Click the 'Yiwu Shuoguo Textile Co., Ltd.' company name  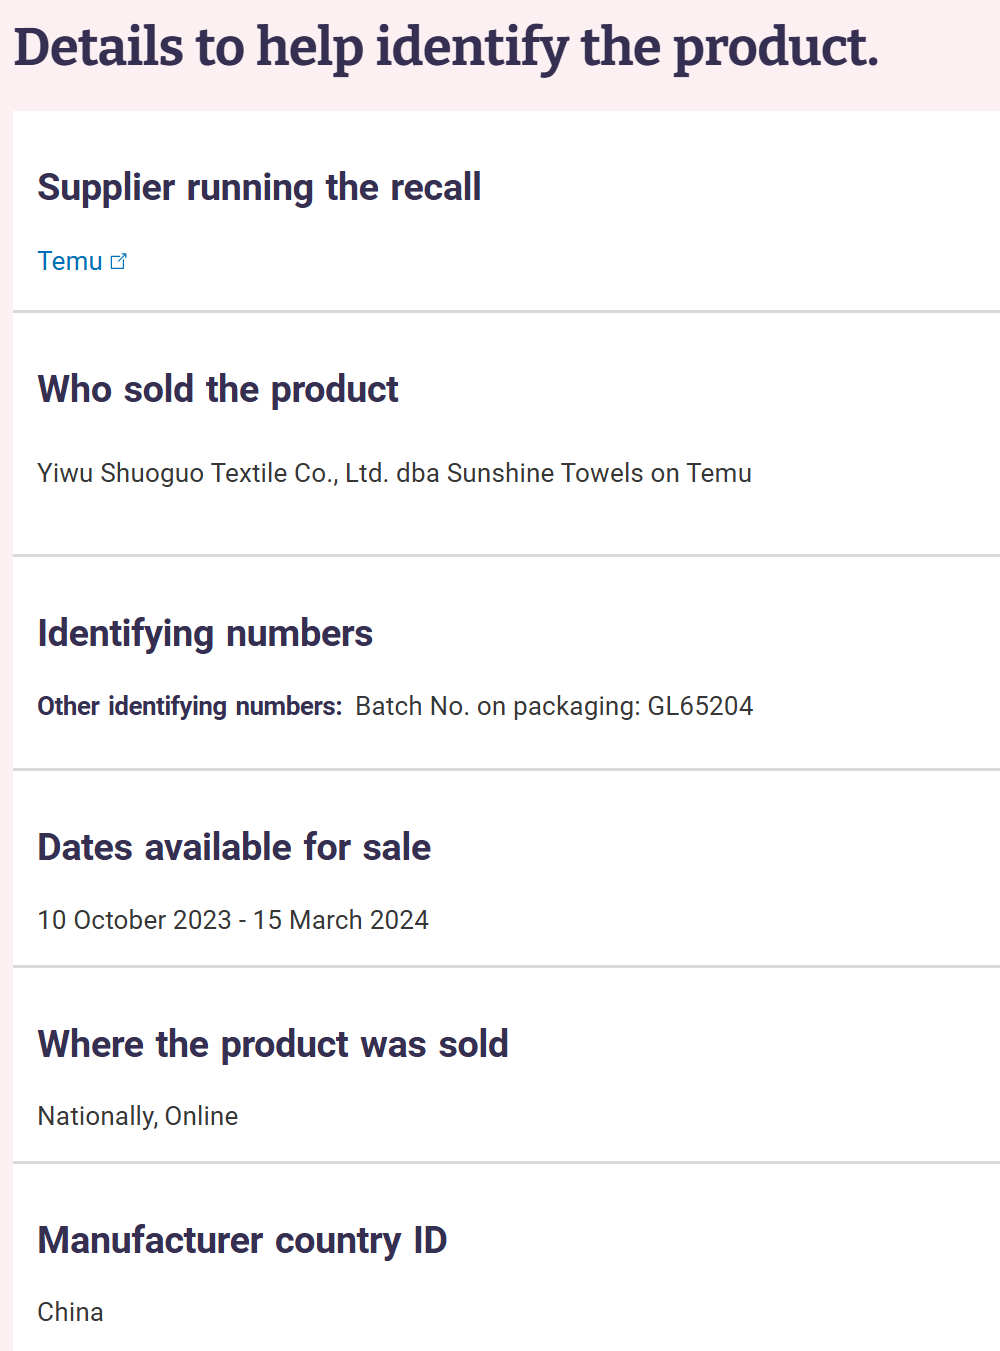[212, 473]
